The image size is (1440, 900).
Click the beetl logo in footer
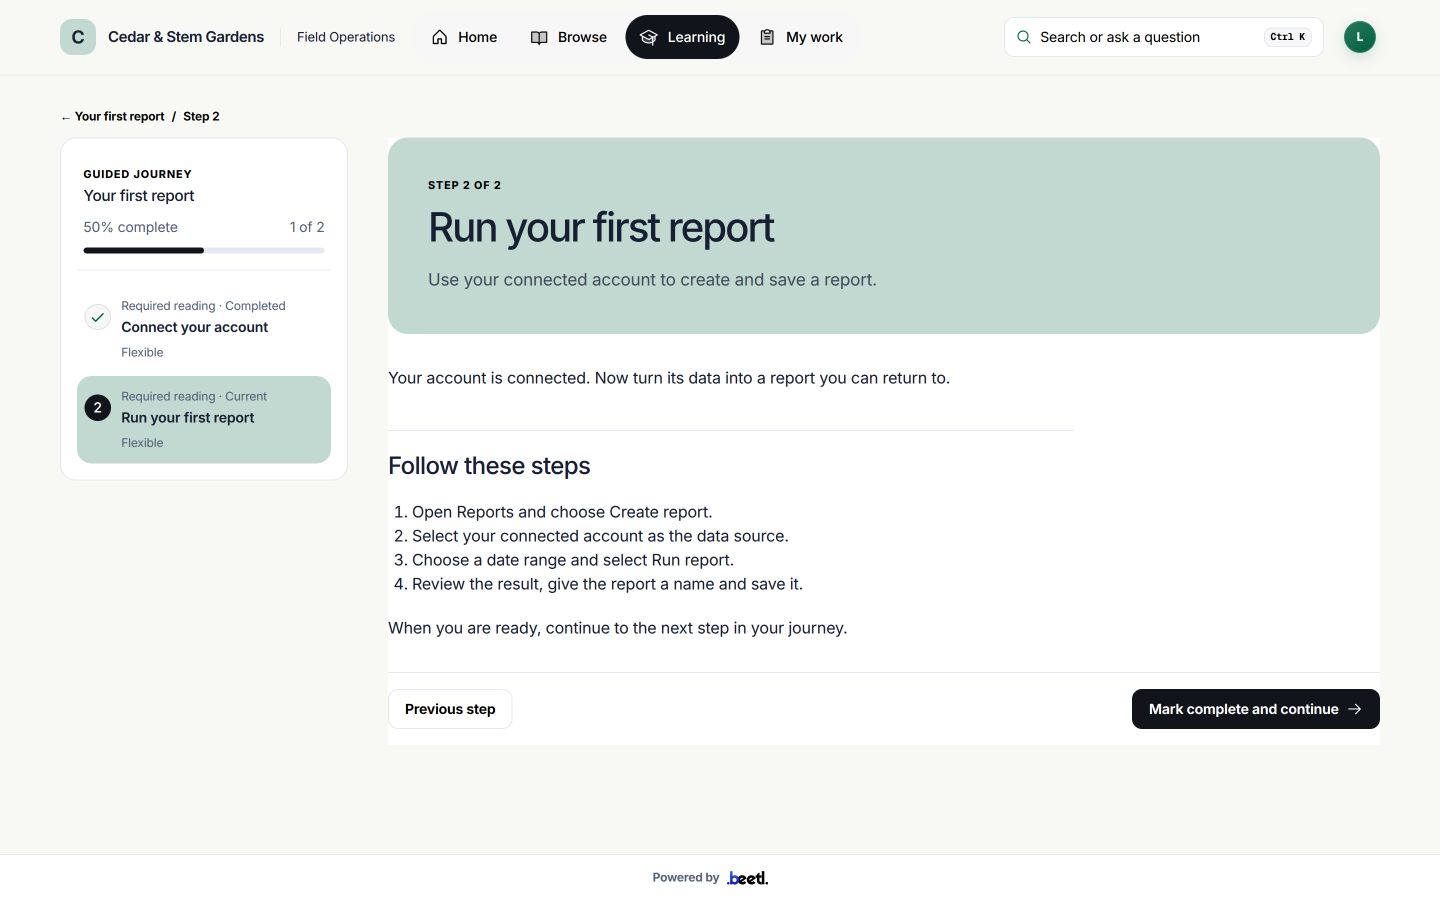[x=748, y=878]
